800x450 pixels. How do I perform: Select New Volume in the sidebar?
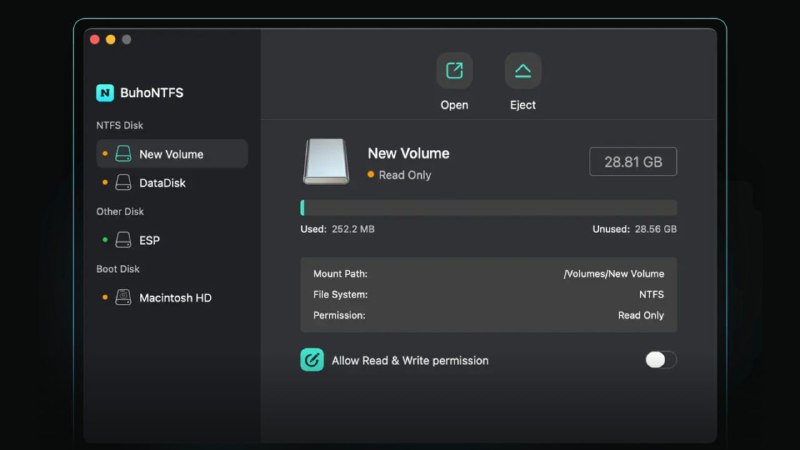[x=171, y=154]
